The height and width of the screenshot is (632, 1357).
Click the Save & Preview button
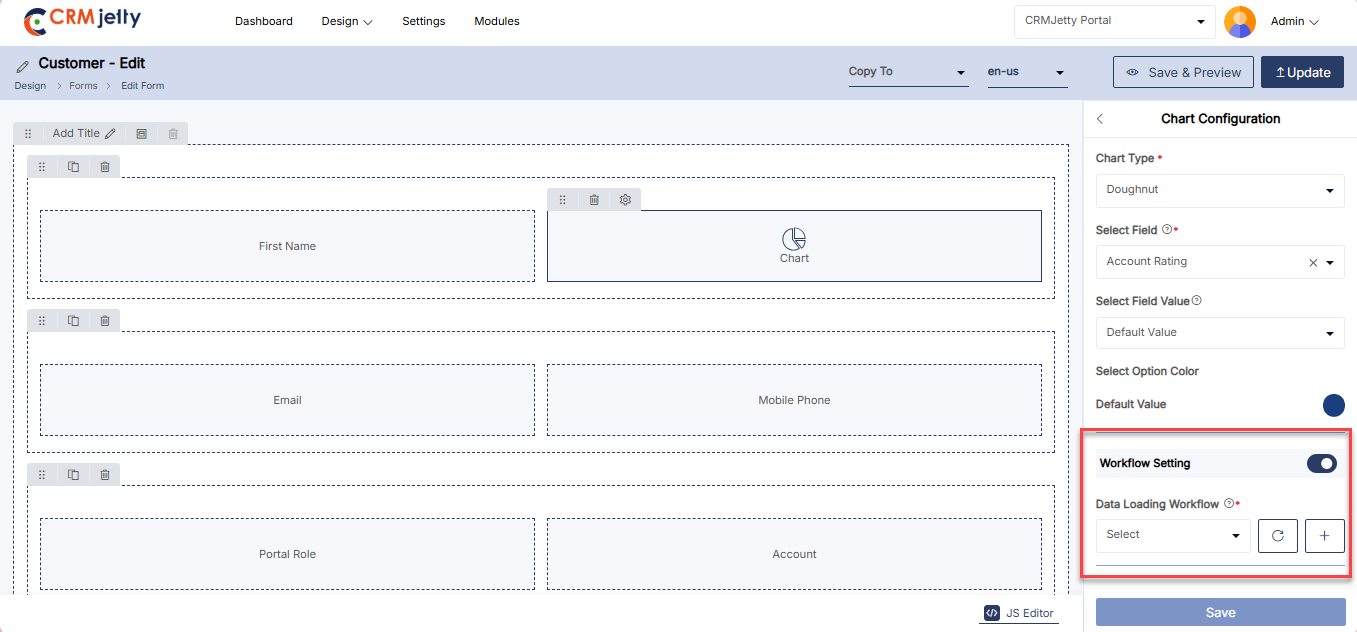coord(1183,73)
